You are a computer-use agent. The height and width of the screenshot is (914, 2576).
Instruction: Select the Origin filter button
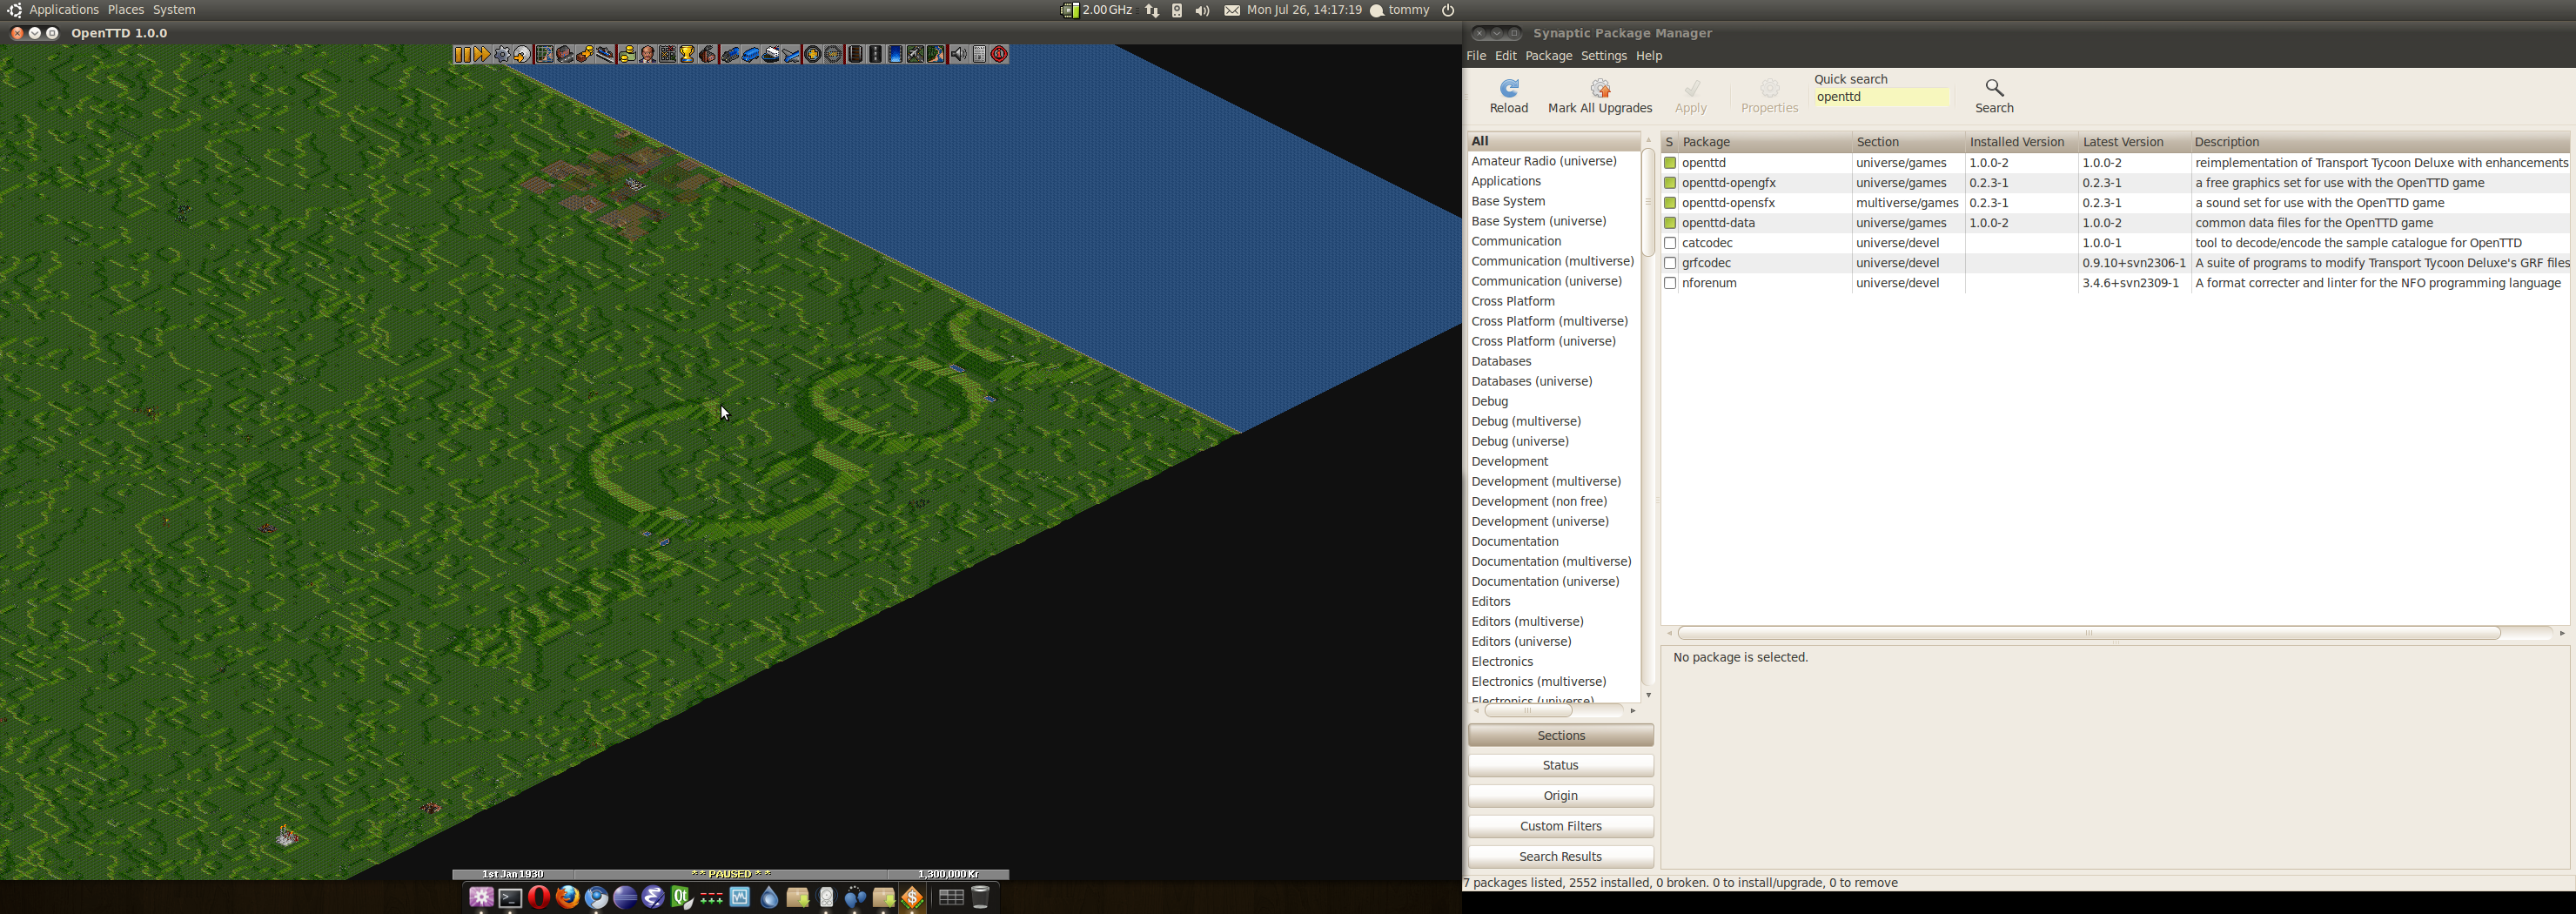coord(1560,796)
